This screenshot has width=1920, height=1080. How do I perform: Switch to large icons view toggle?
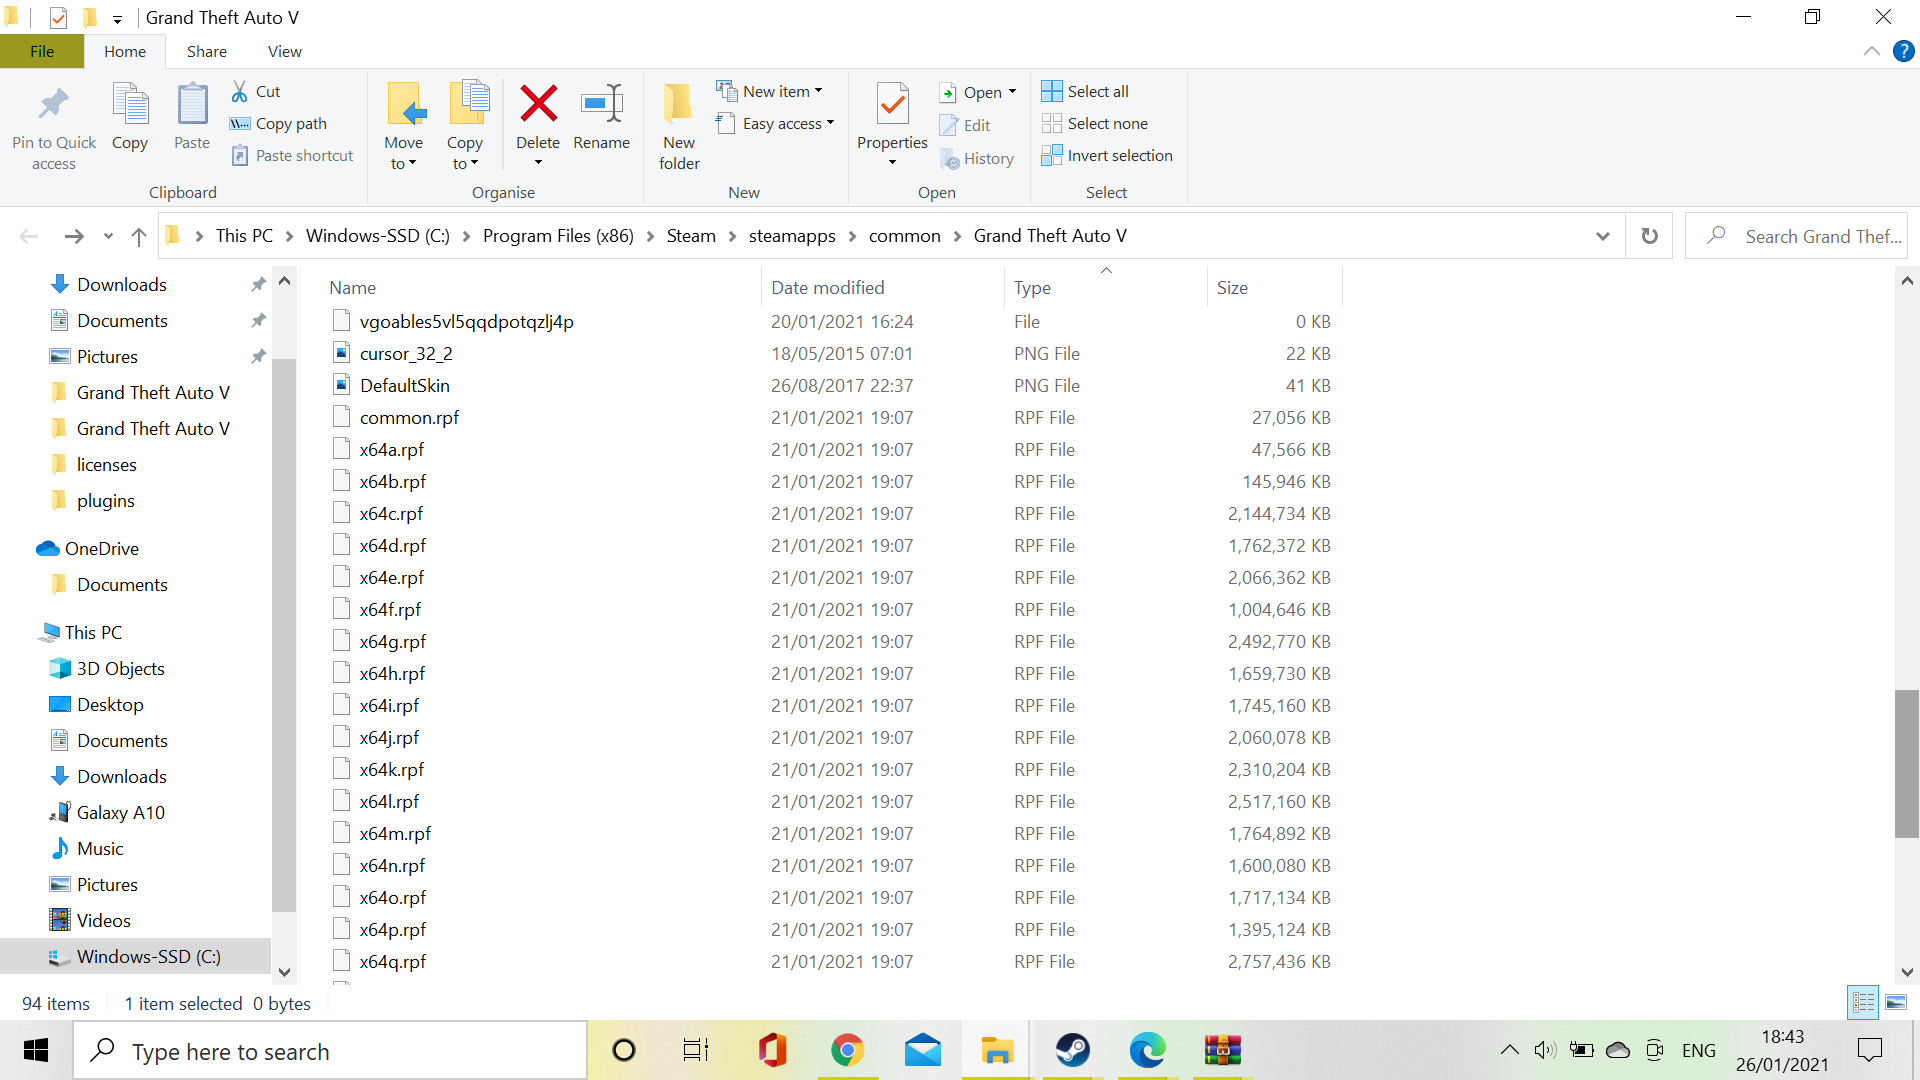1896,1002
